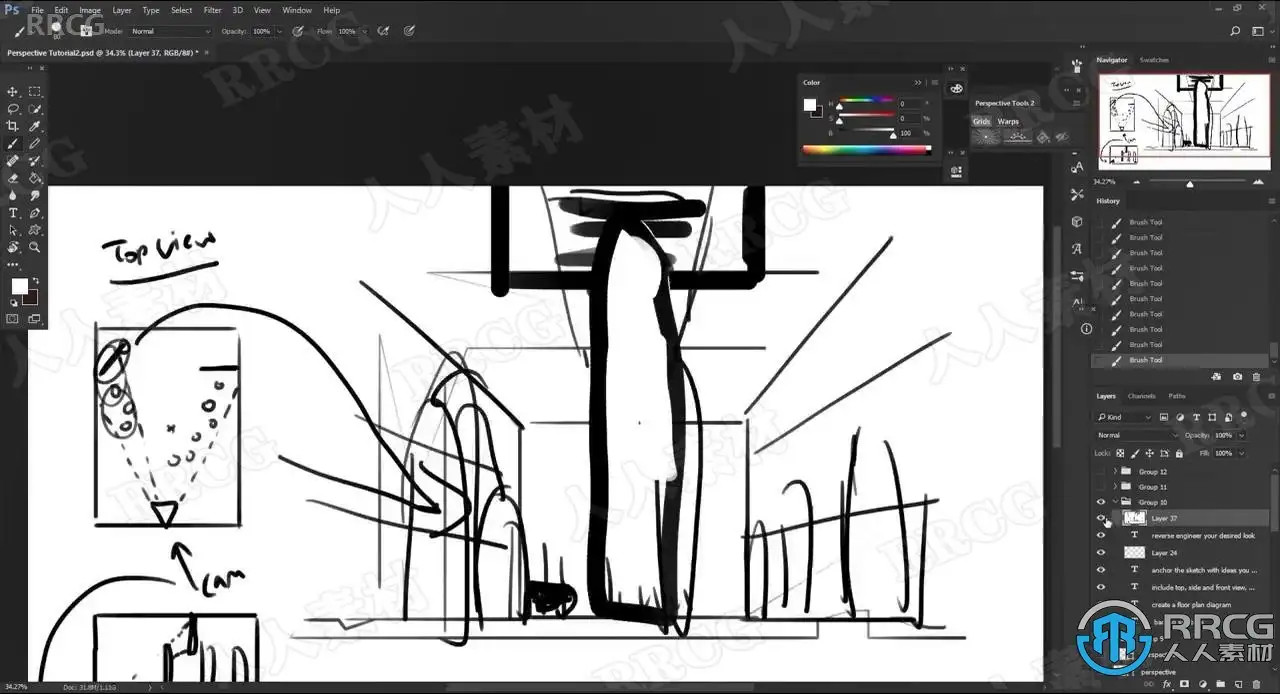Select the Quick Selection tool

35,108
